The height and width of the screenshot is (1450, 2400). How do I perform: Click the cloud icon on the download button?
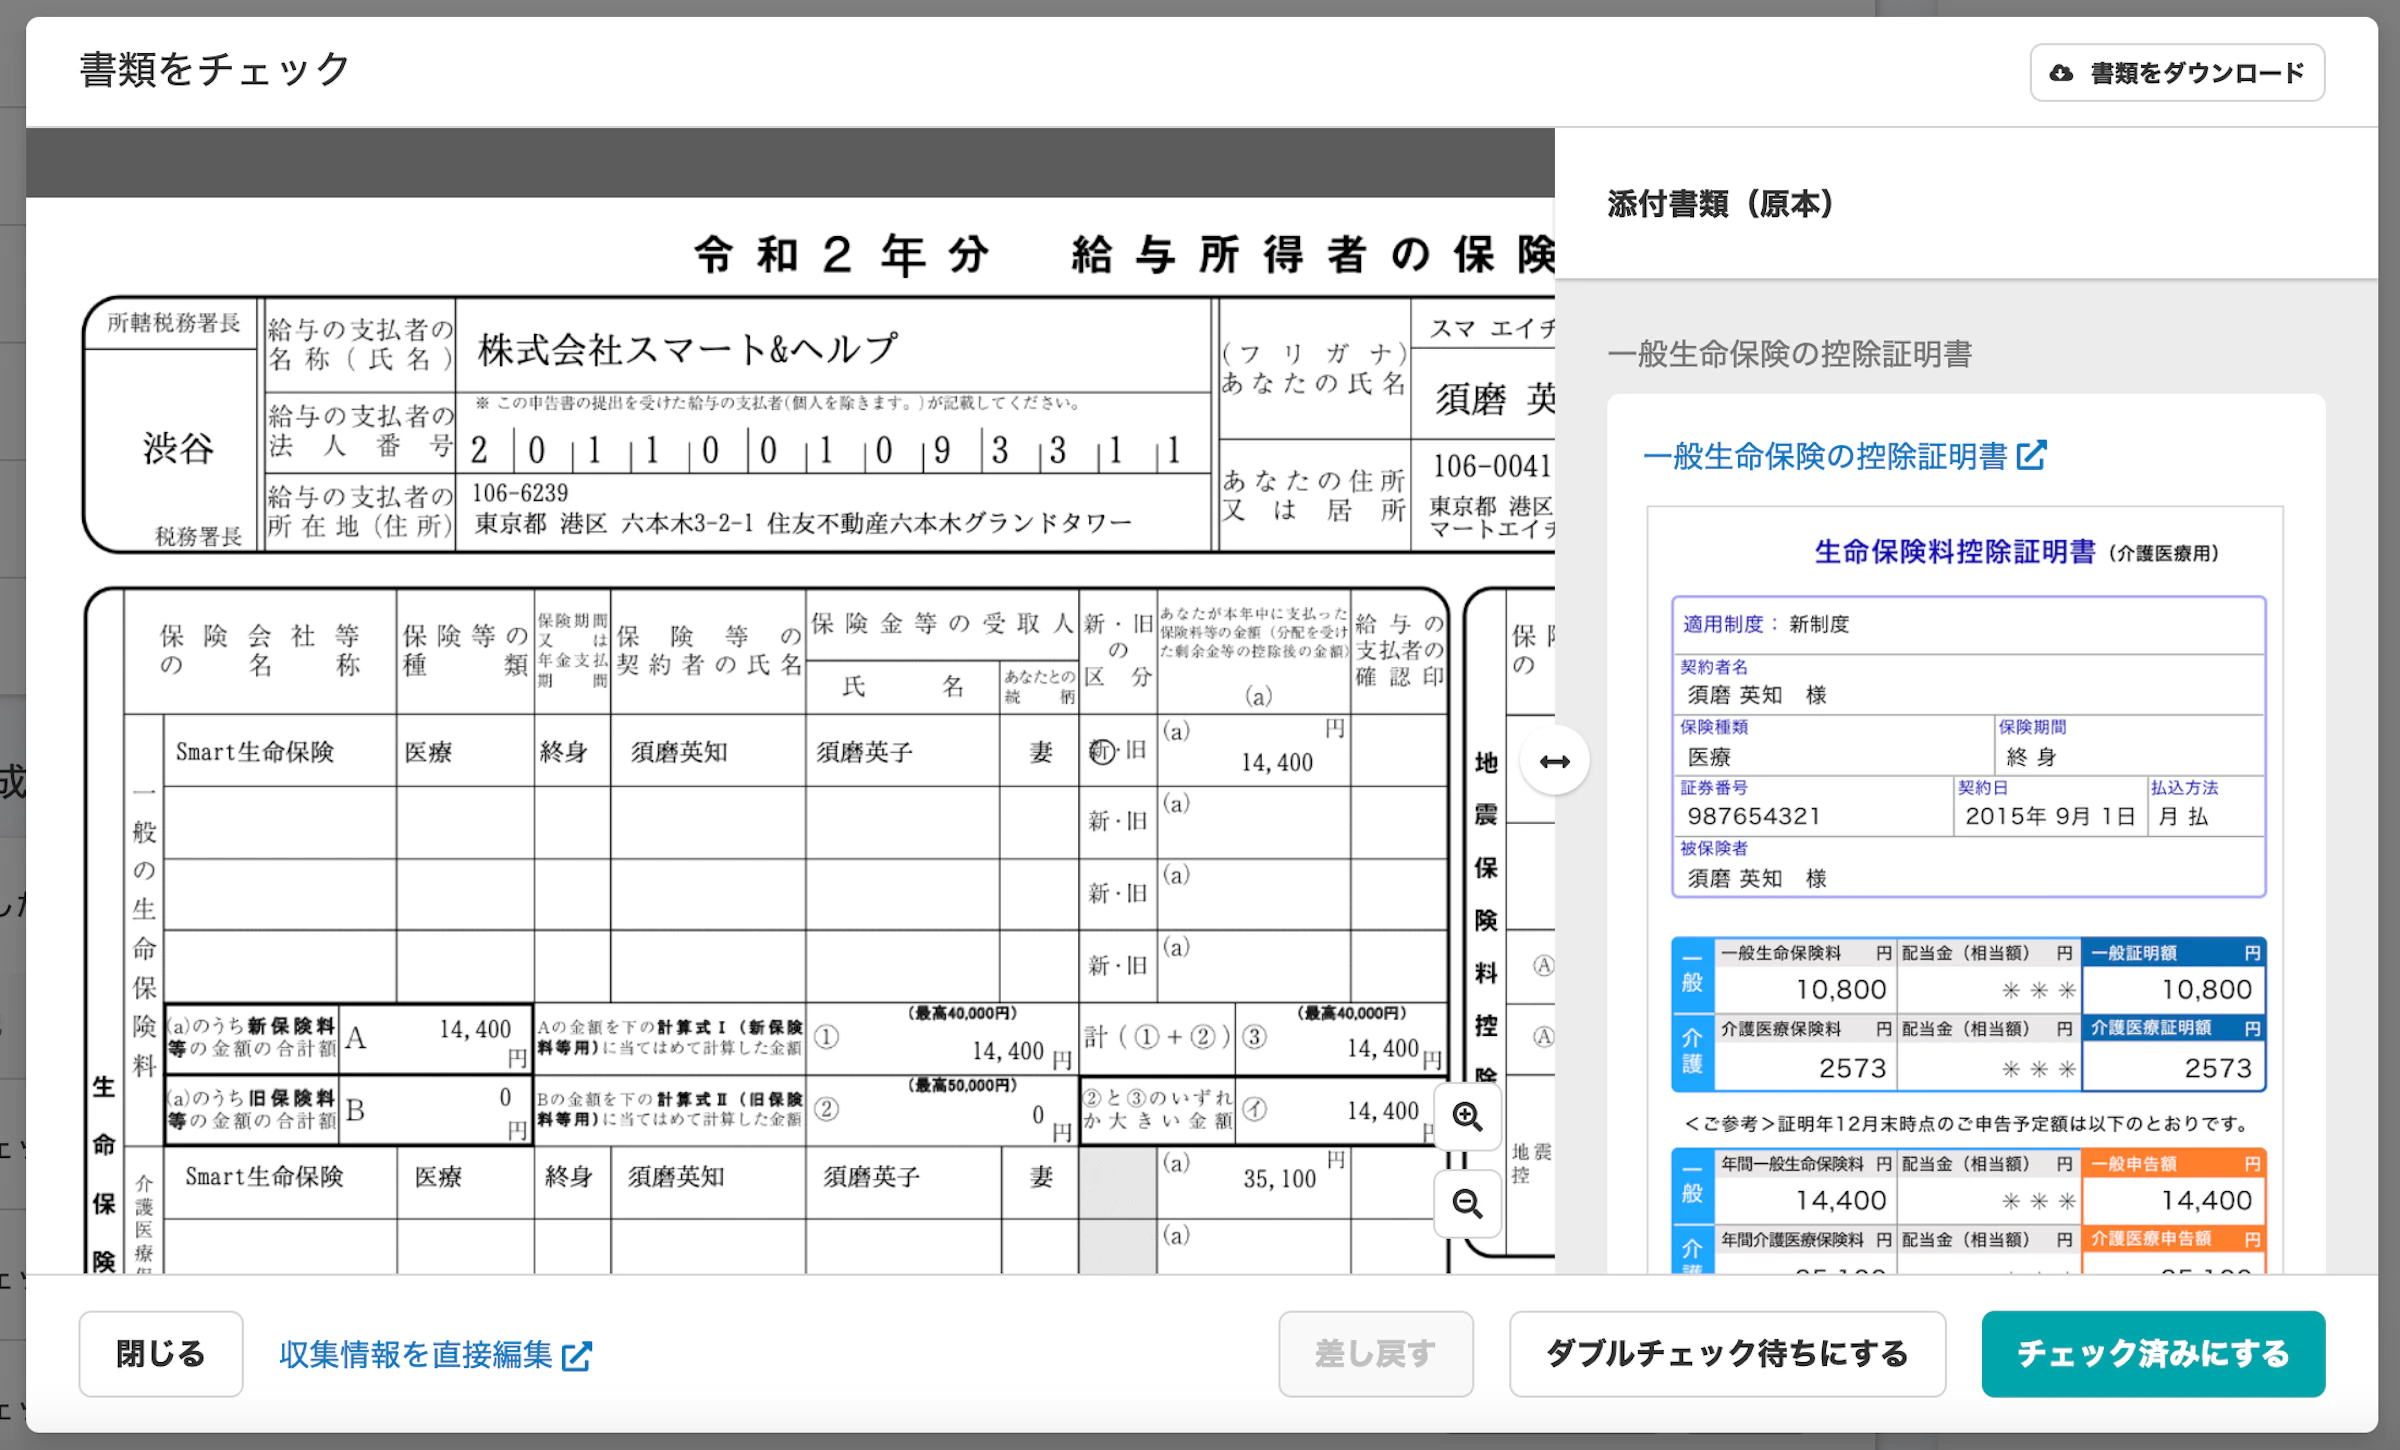pos(2060,73)
